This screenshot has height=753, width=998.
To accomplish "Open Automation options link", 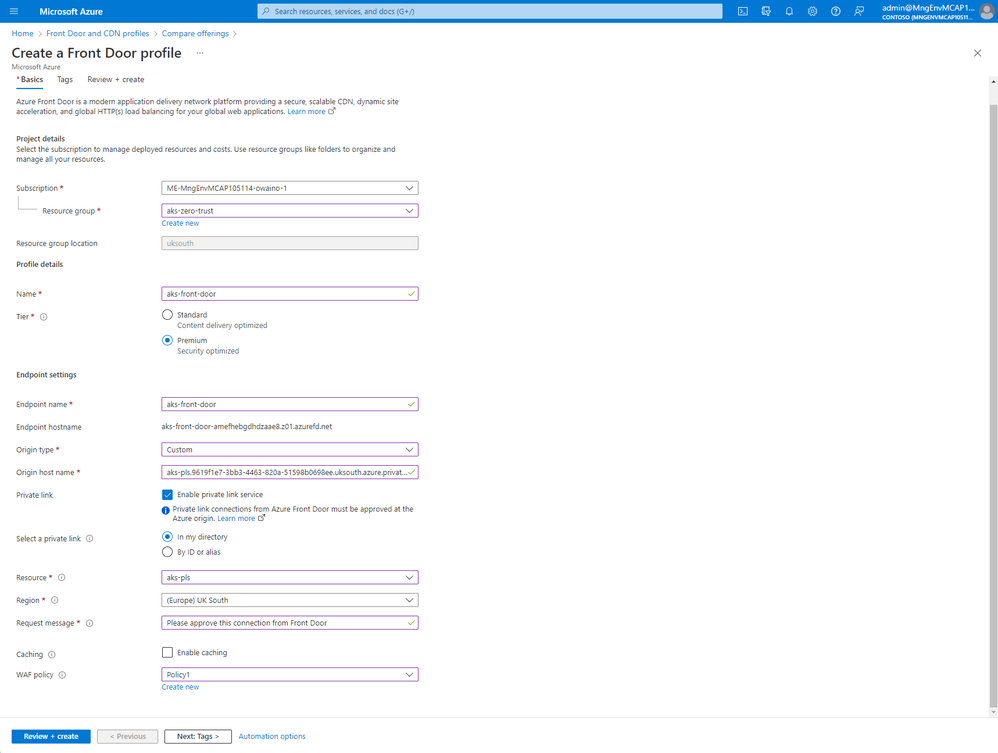I will coord(272,736).
